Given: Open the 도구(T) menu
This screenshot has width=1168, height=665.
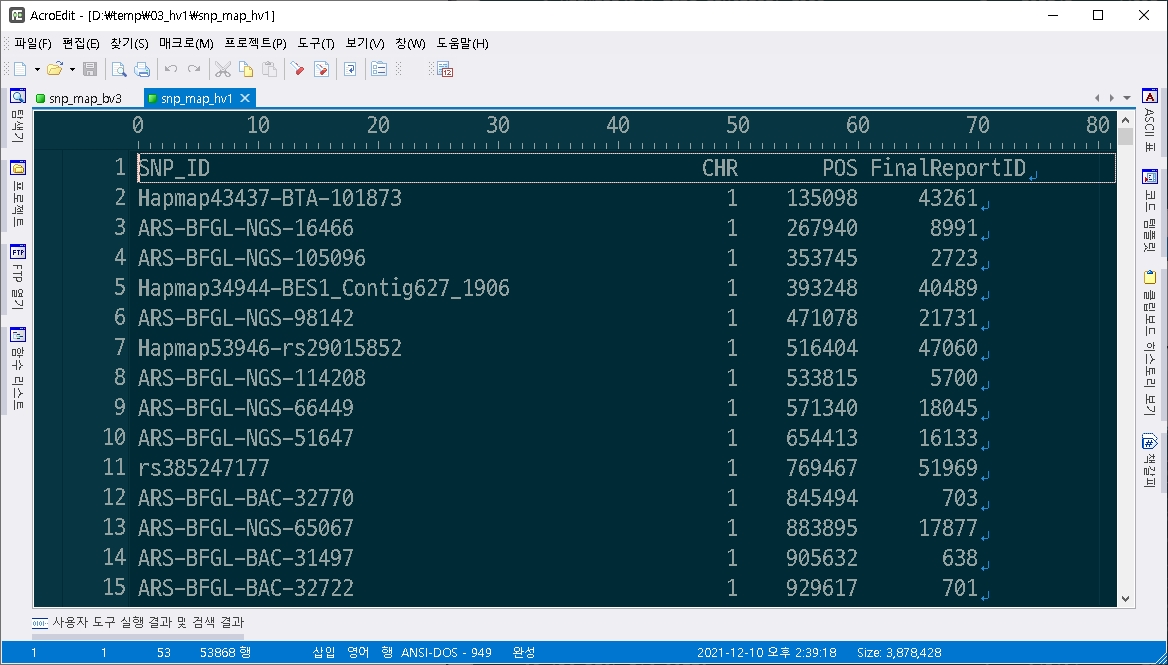Looking at the screenshot, I should pyautogui.click(x=316, y=43).
